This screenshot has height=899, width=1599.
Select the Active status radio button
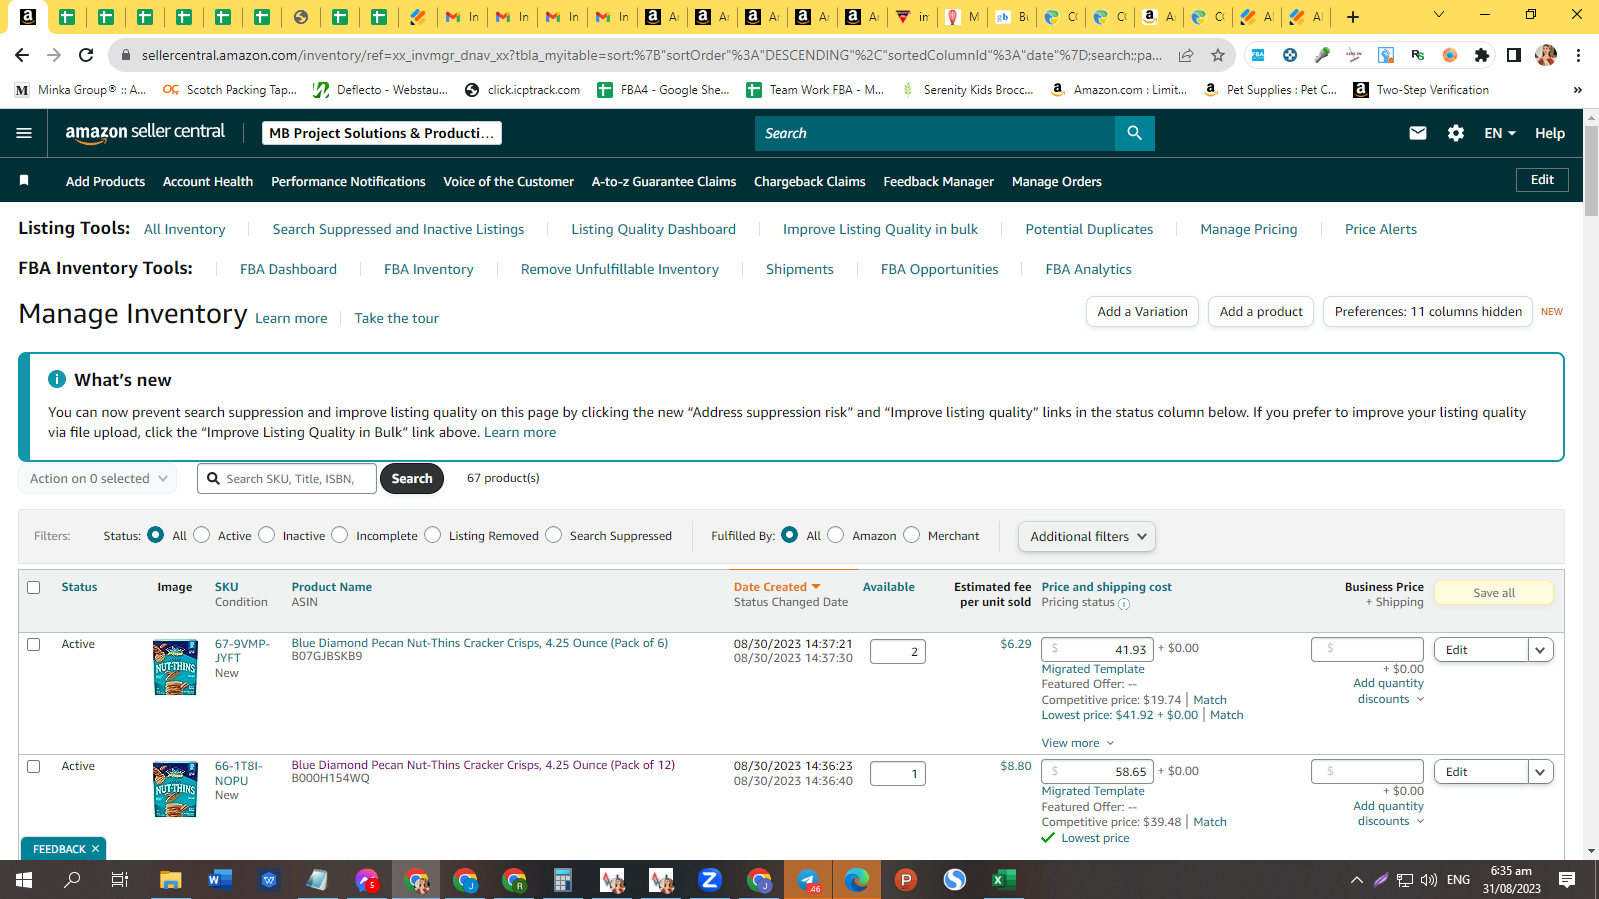tap(202, 535)
